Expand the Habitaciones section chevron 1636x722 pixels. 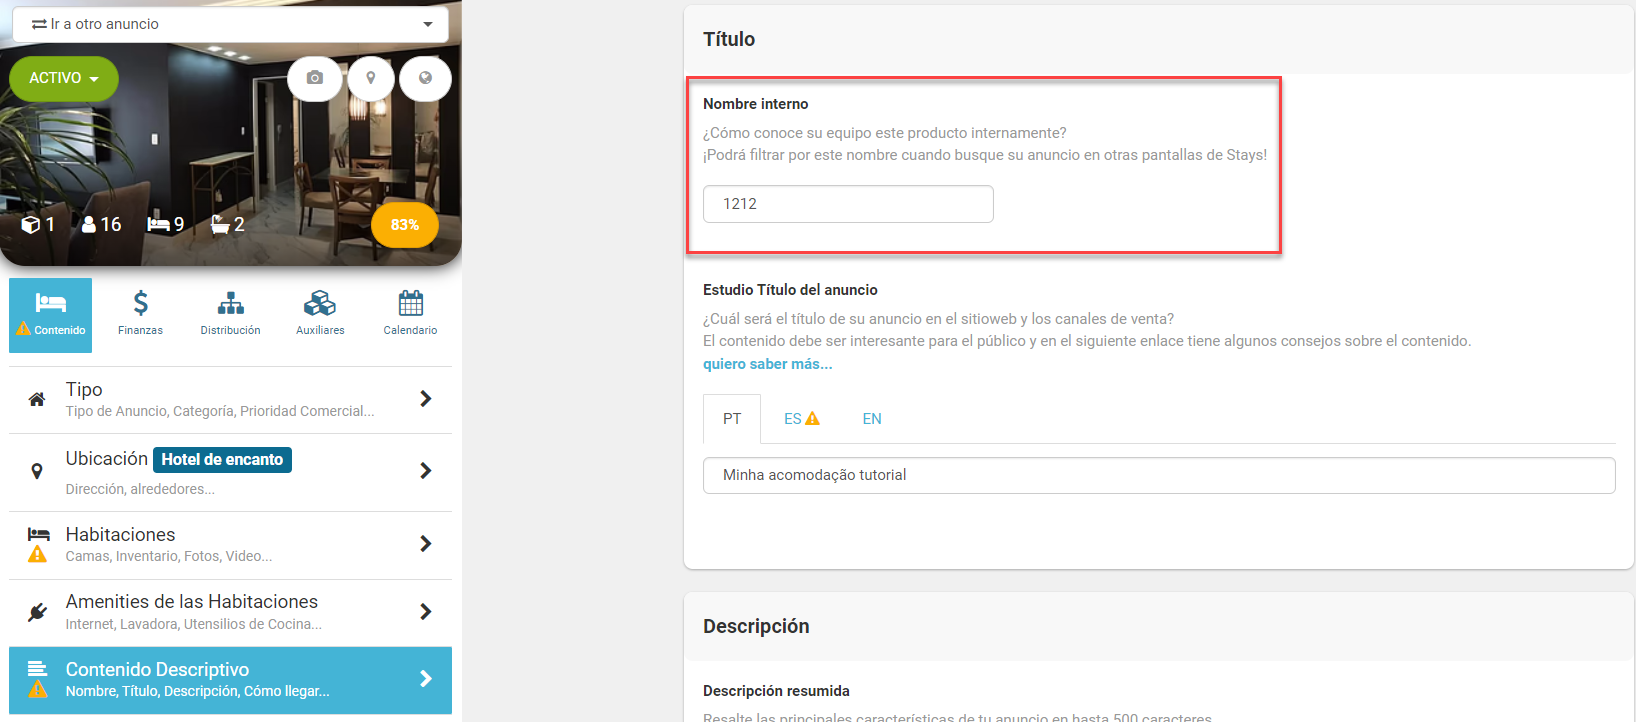pyautogui.click(x=426, y=544)
